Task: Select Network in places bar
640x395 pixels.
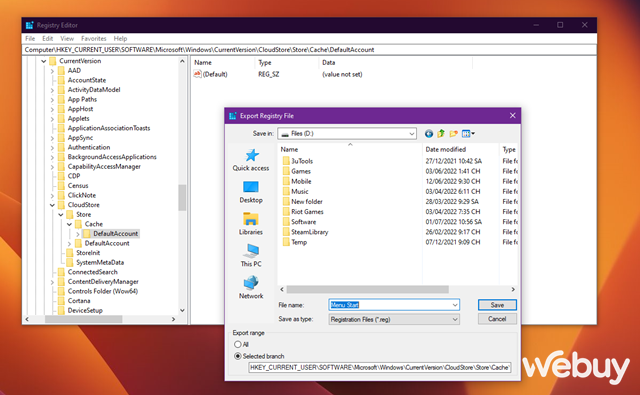Action: (x=251, y=287)
